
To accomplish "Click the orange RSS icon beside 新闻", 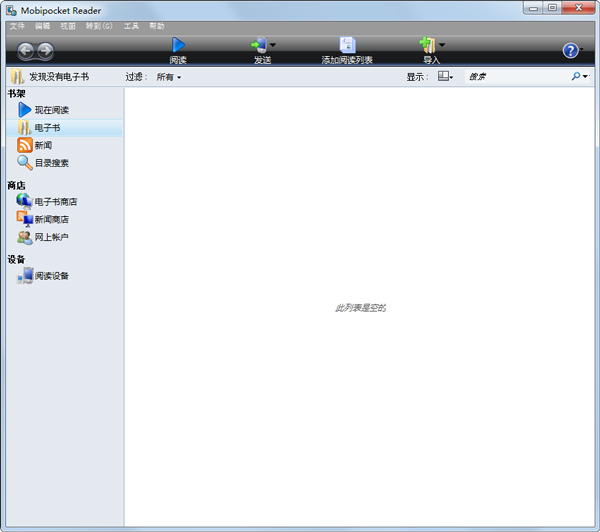I will (x=25, y=145).
